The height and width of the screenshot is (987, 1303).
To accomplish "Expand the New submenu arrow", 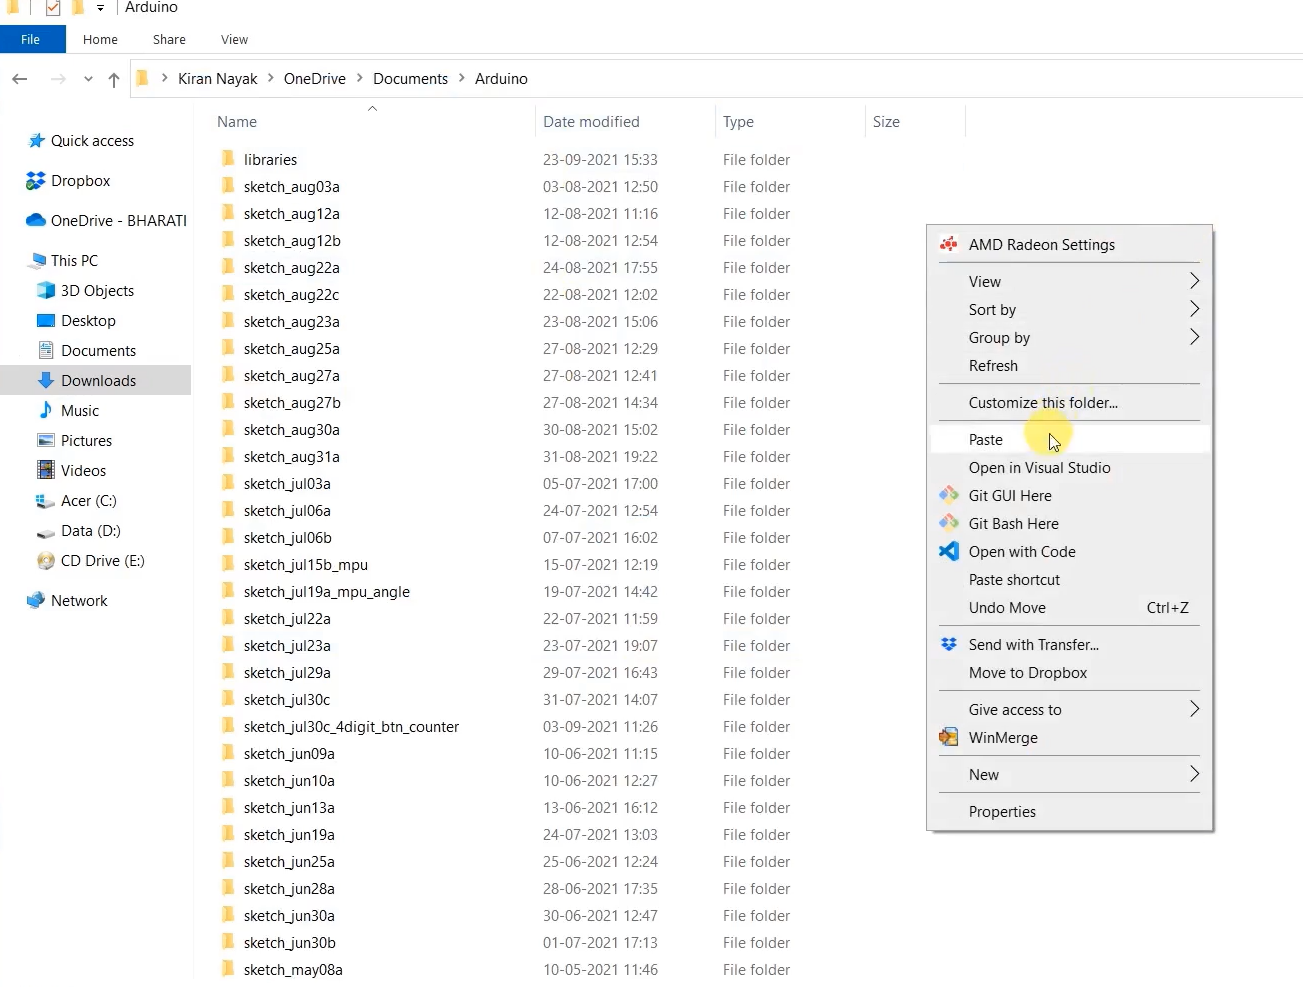I will [1194, 774].
